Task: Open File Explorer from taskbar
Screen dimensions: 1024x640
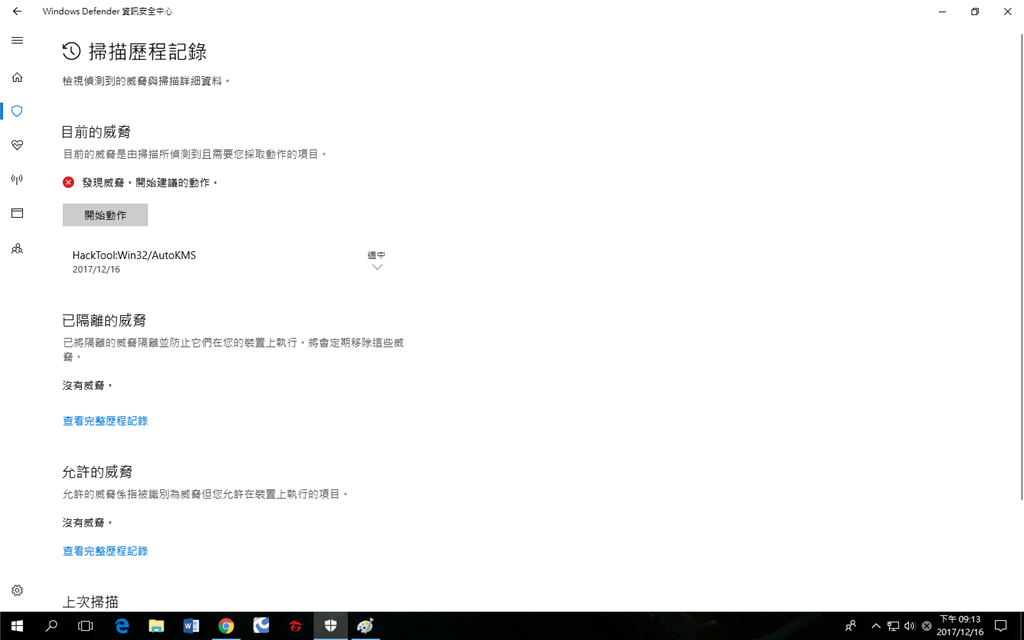Action: (156, 626)
